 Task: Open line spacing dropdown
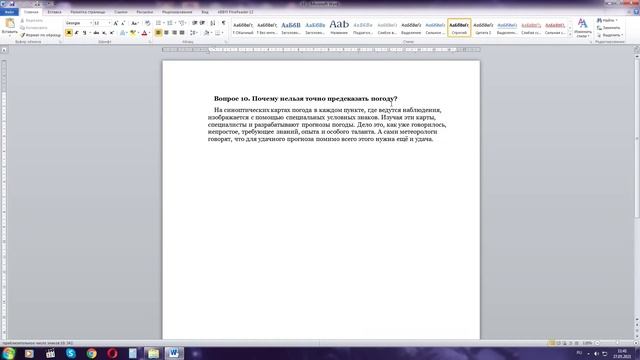[x=193, y=33]
